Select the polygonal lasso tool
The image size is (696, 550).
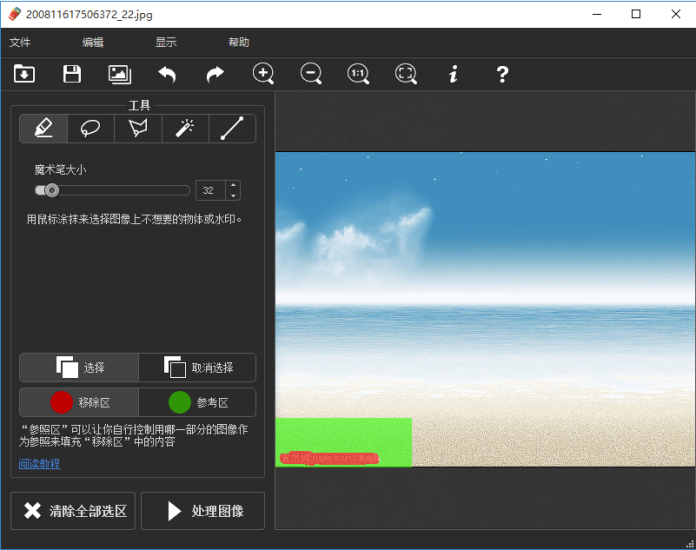pyautogui.click(x=138, y=129)
